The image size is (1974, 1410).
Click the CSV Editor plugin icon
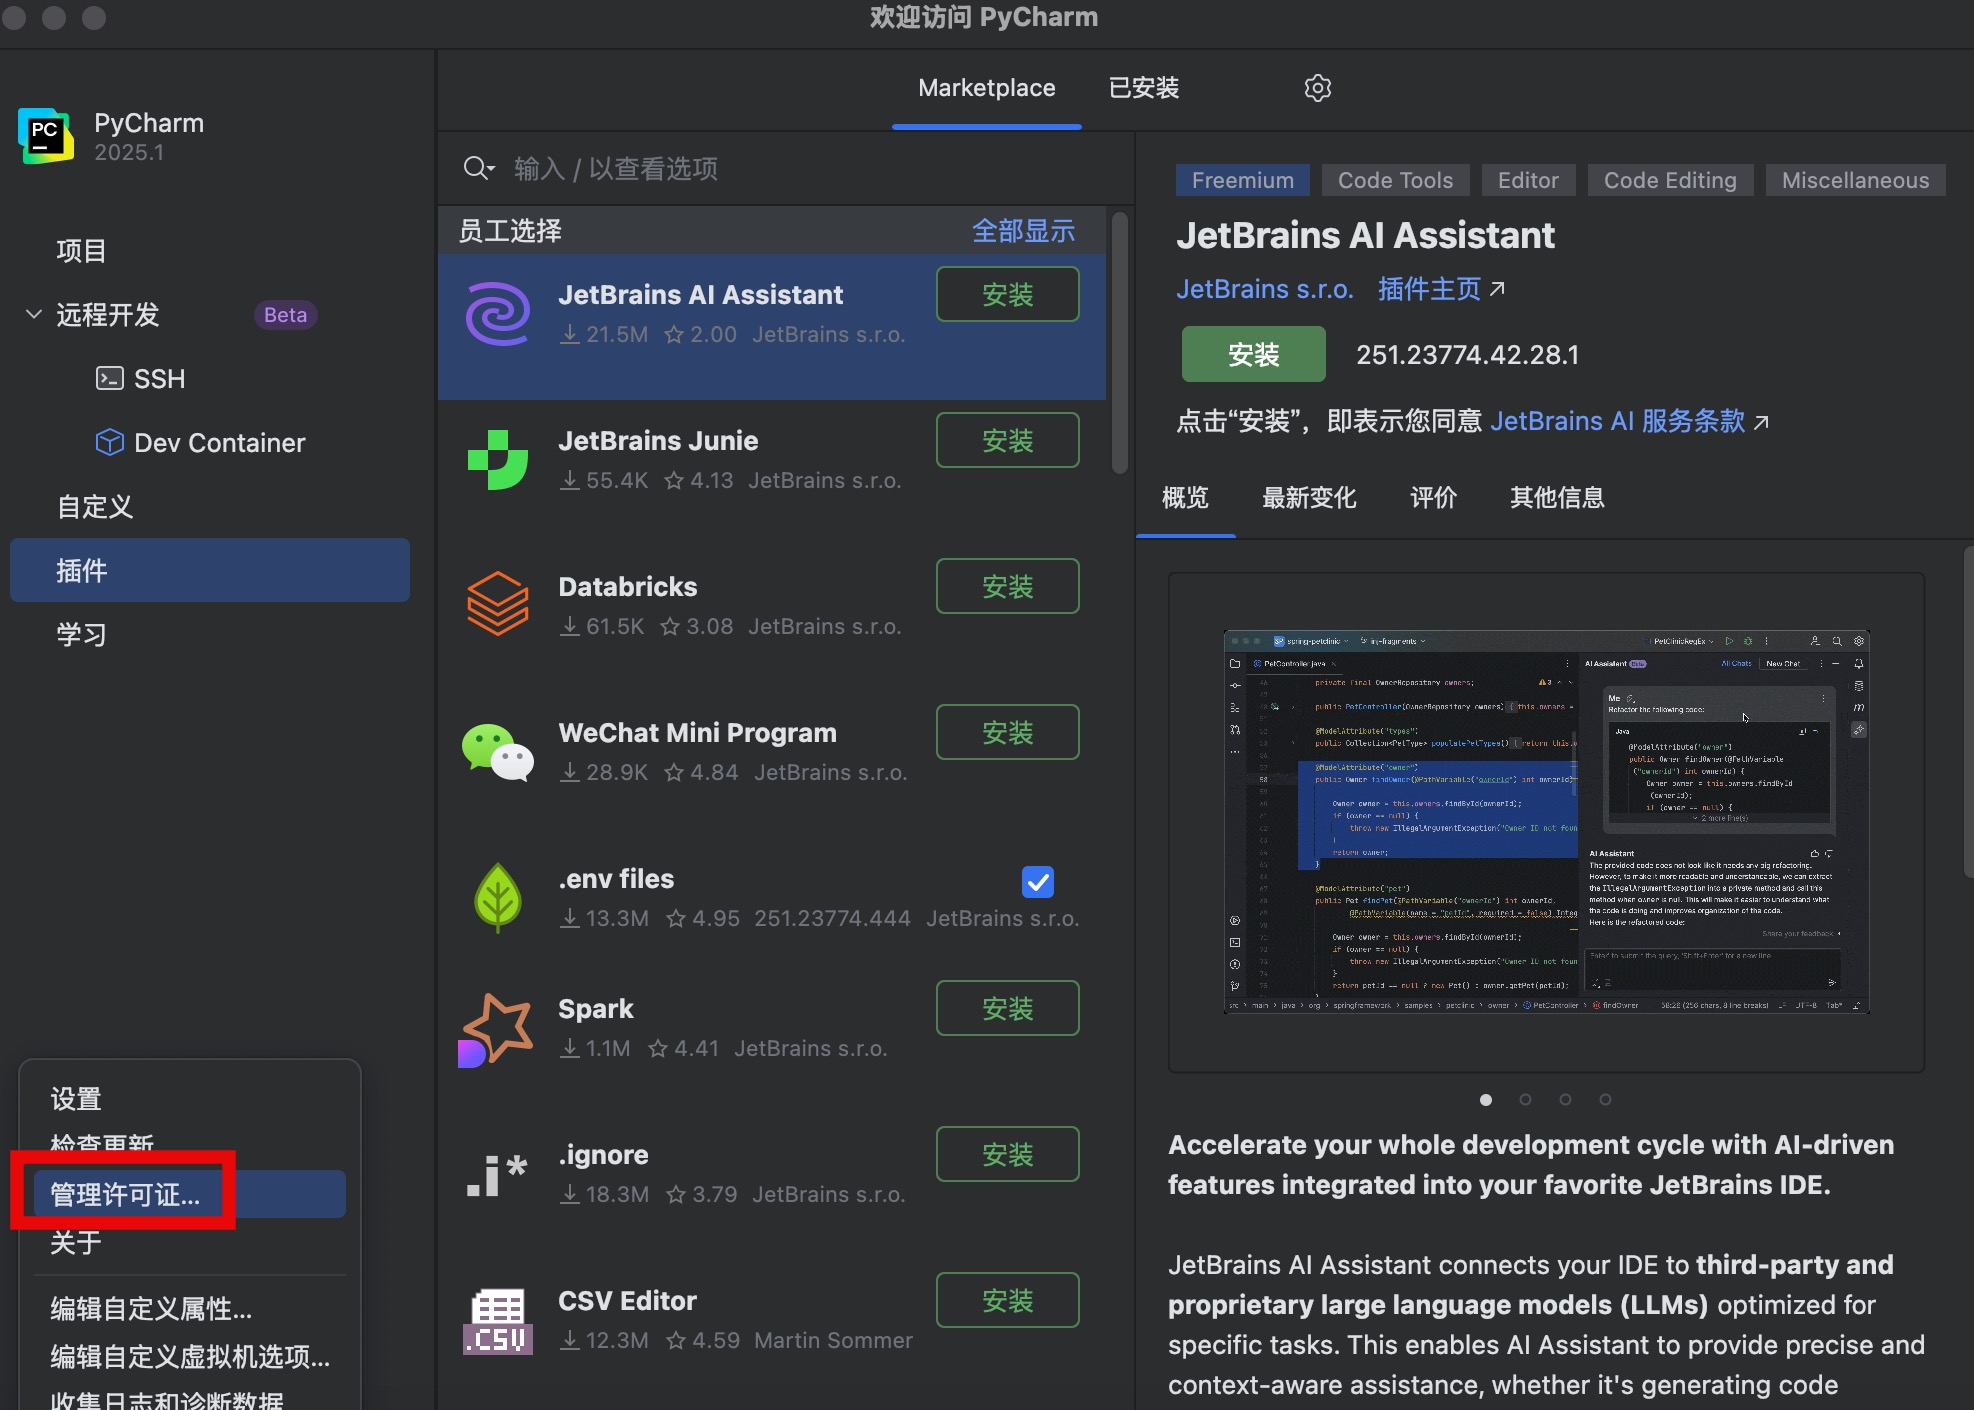[497, 1320]
